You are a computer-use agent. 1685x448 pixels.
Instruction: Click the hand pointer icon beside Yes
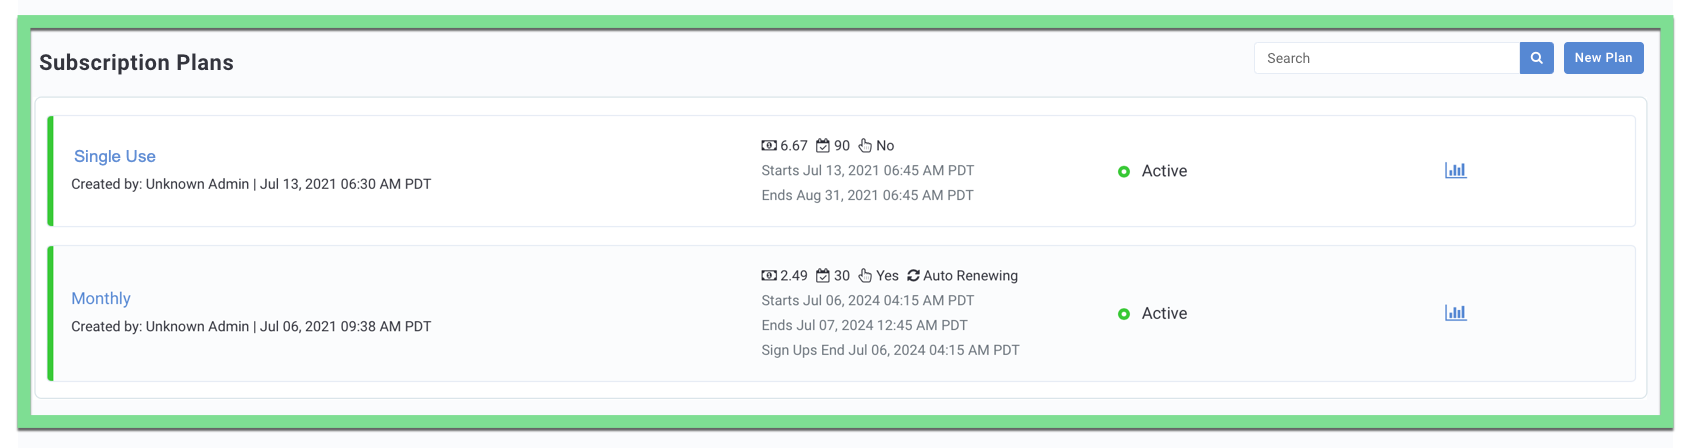[x=865, y=275]
